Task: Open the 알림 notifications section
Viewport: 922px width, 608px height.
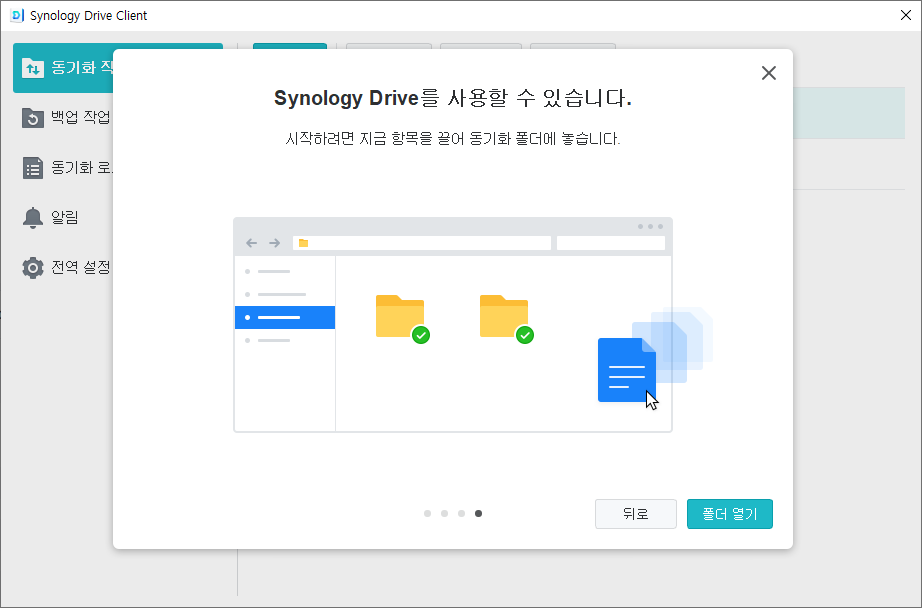Action: click(x=65, y=218)
